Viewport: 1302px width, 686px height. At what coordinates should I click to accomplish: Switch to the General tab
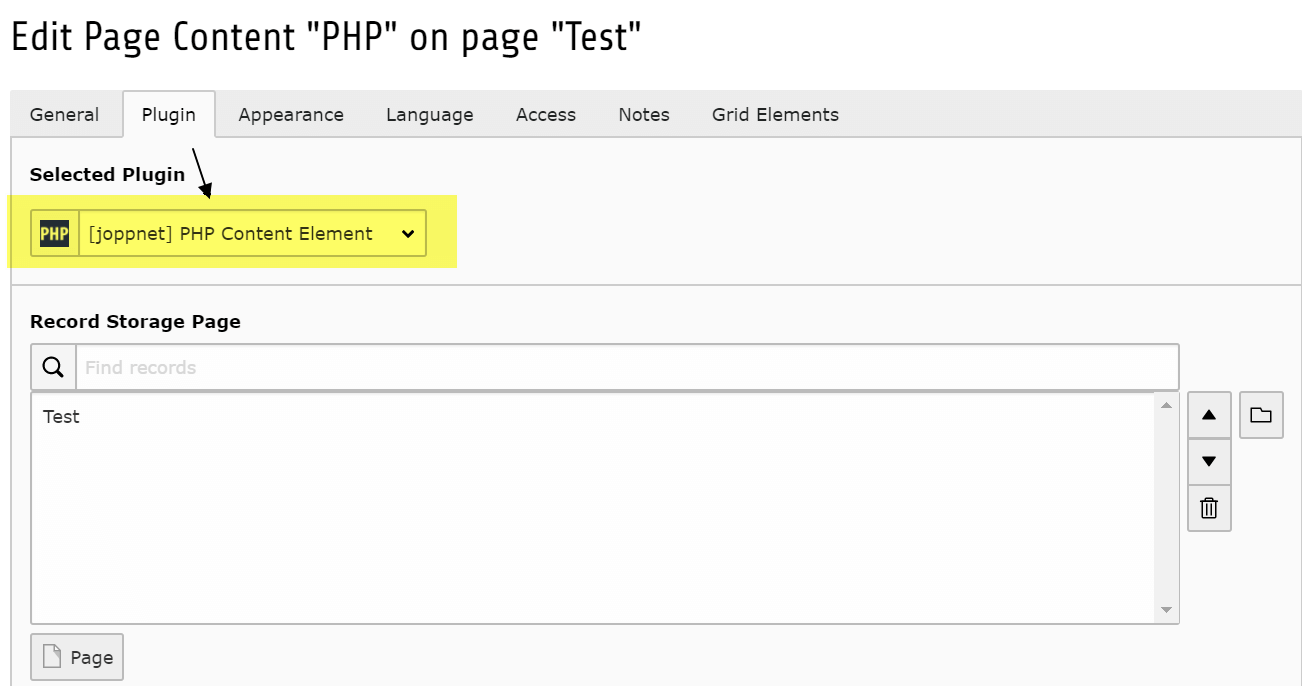click(64, 115)
